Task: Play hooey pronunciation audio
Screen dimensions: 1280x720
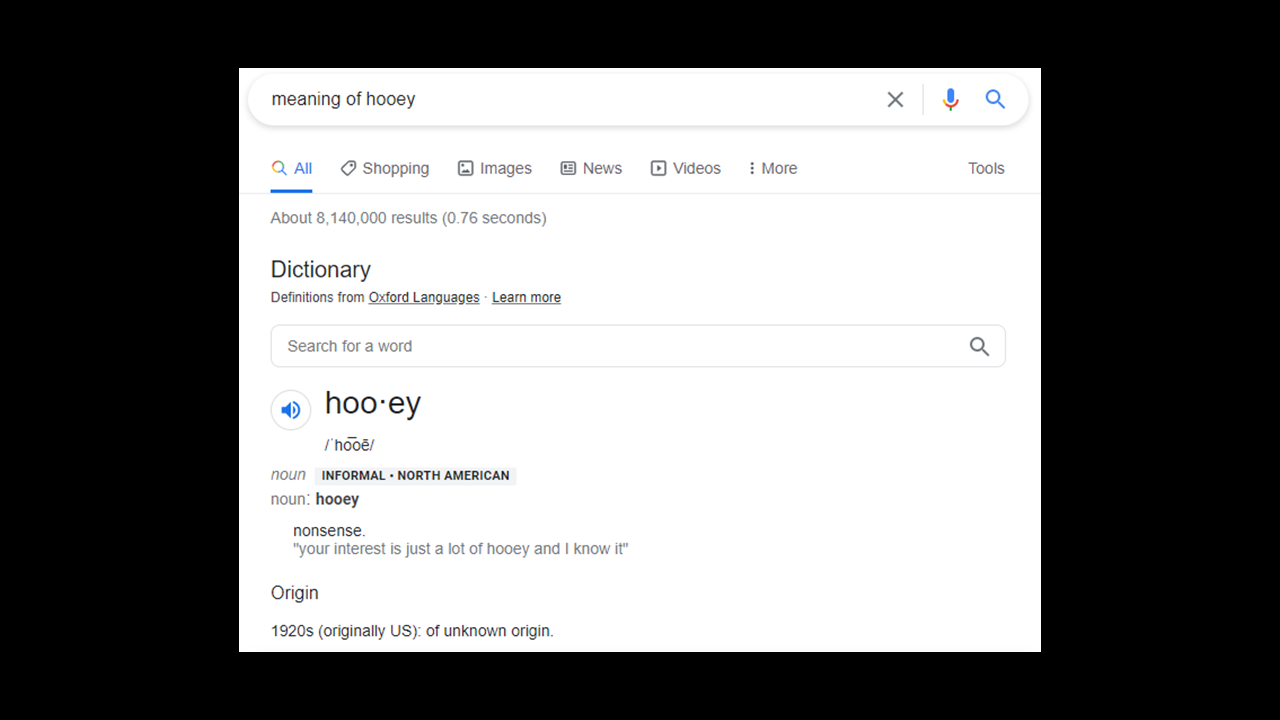Action: [x=291, y=410]
